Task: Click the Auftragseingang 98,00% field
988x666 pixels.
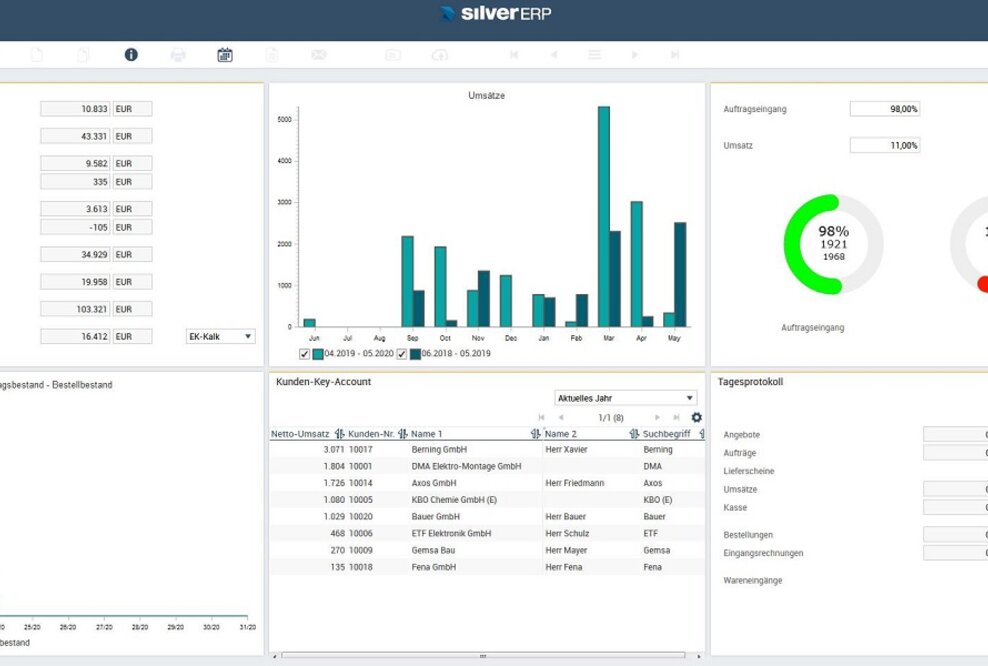Action: pyautogui.click(x=884, y=109)
